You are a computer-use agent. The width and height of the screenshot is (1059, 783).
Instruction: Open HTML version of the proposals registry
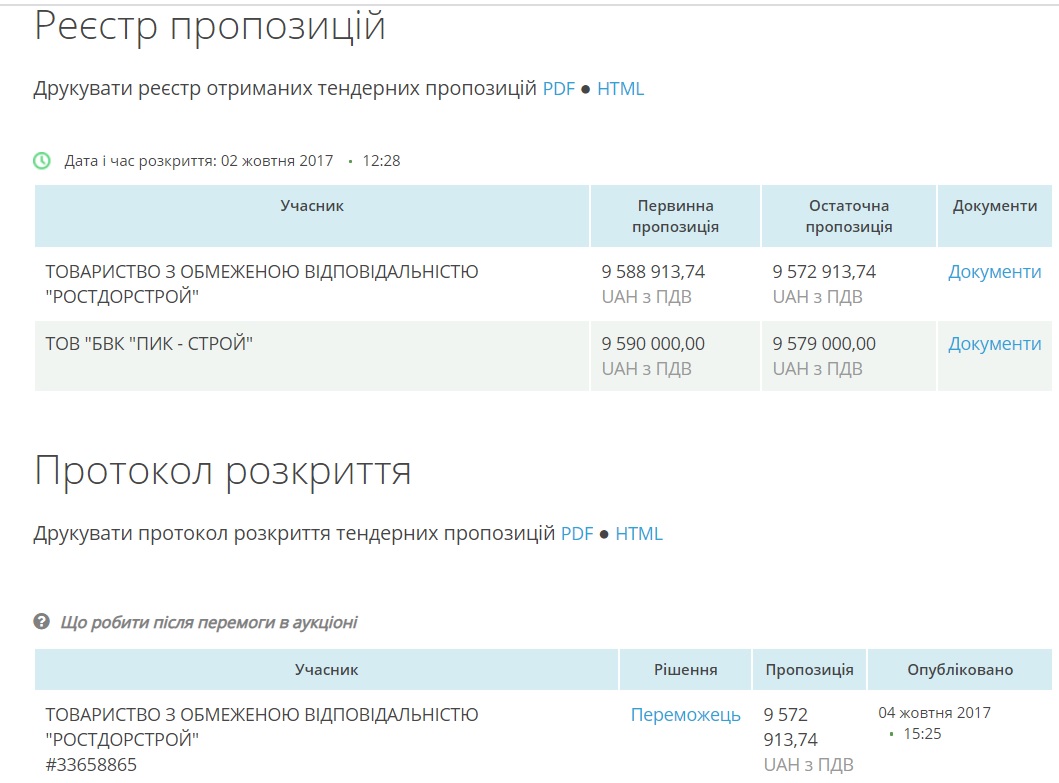620,89
